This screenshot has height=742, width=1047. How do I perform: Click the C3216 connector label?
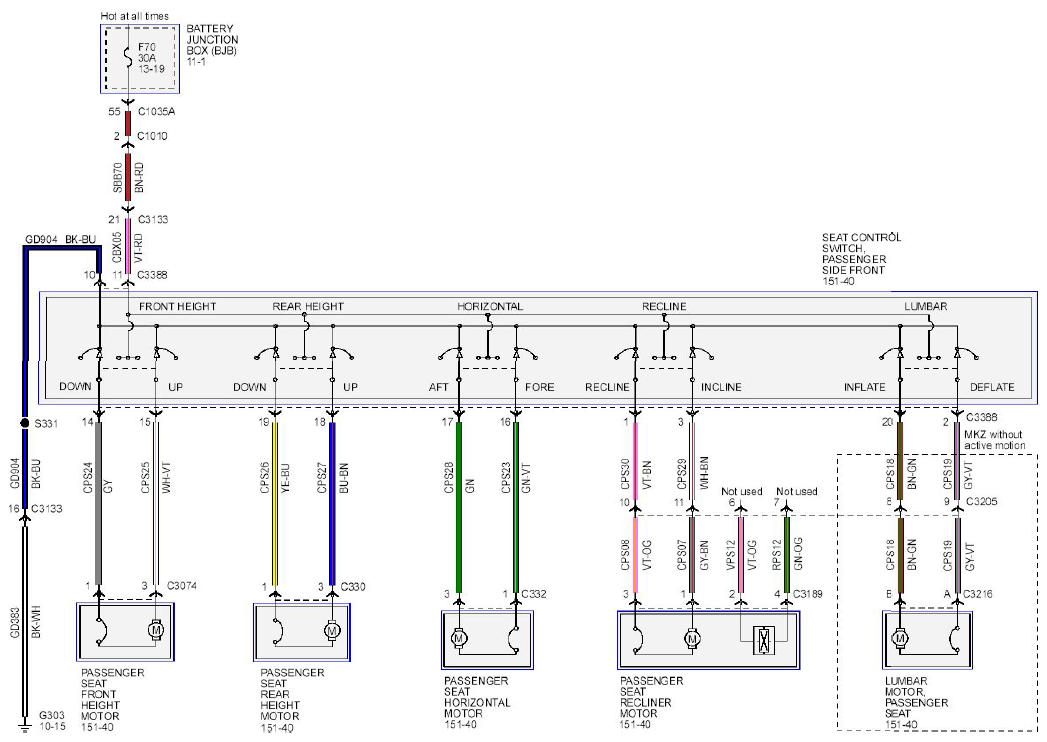point(978,594)
